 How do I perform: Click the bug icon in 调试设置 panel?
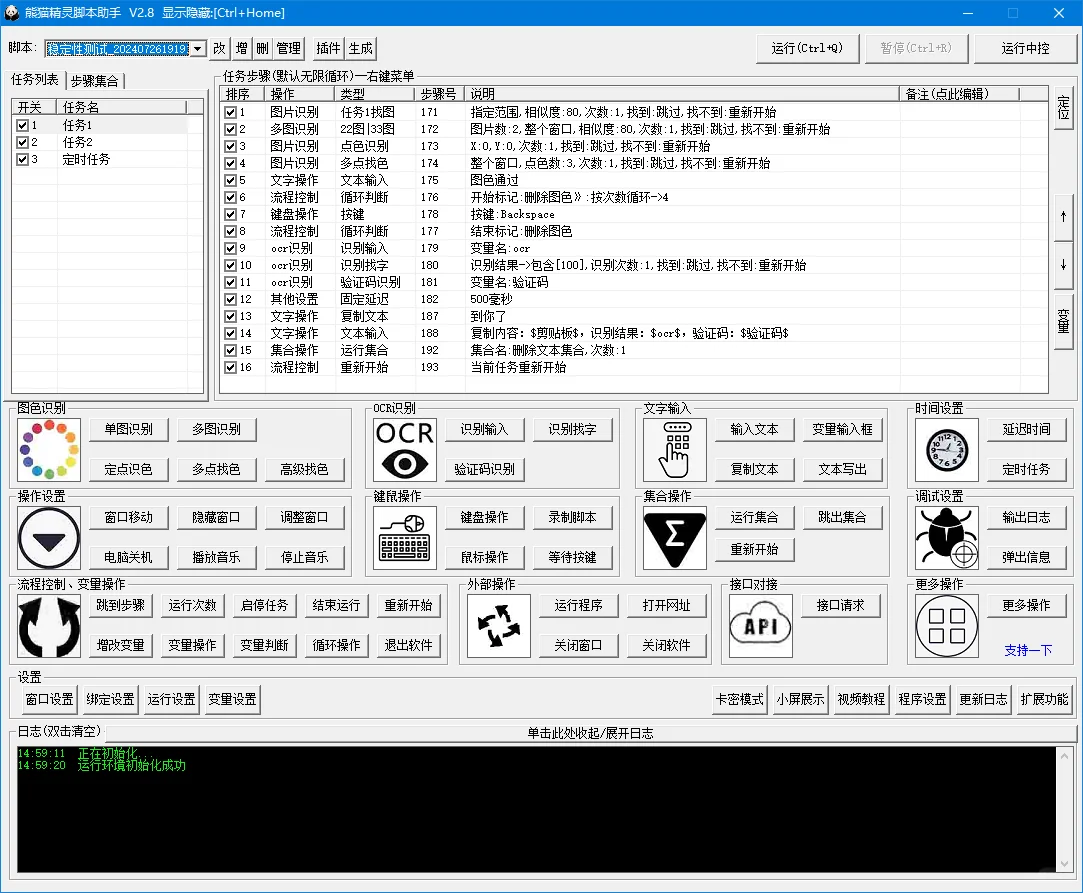945,540
